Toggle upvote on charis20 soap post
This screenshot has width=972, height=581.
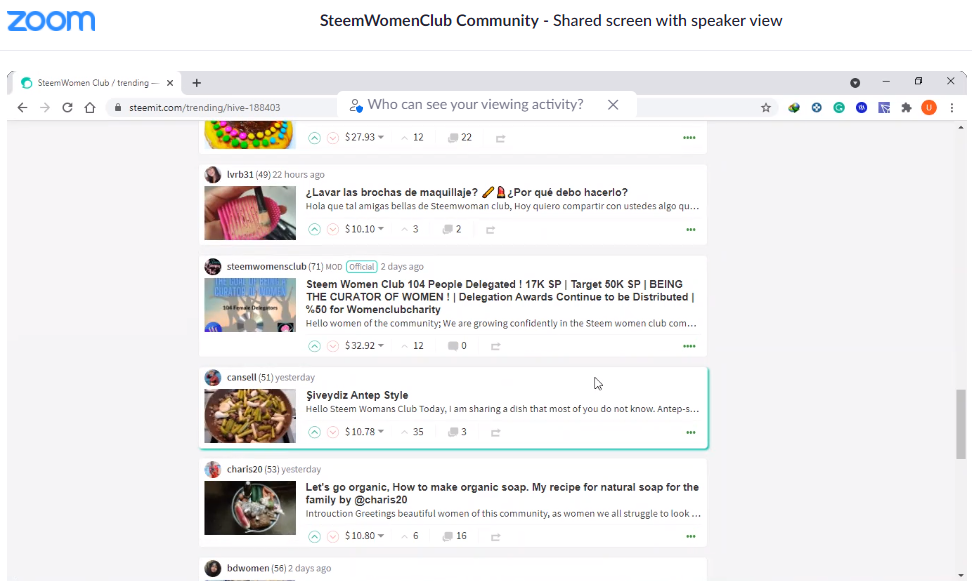click(x=314, y=536)
